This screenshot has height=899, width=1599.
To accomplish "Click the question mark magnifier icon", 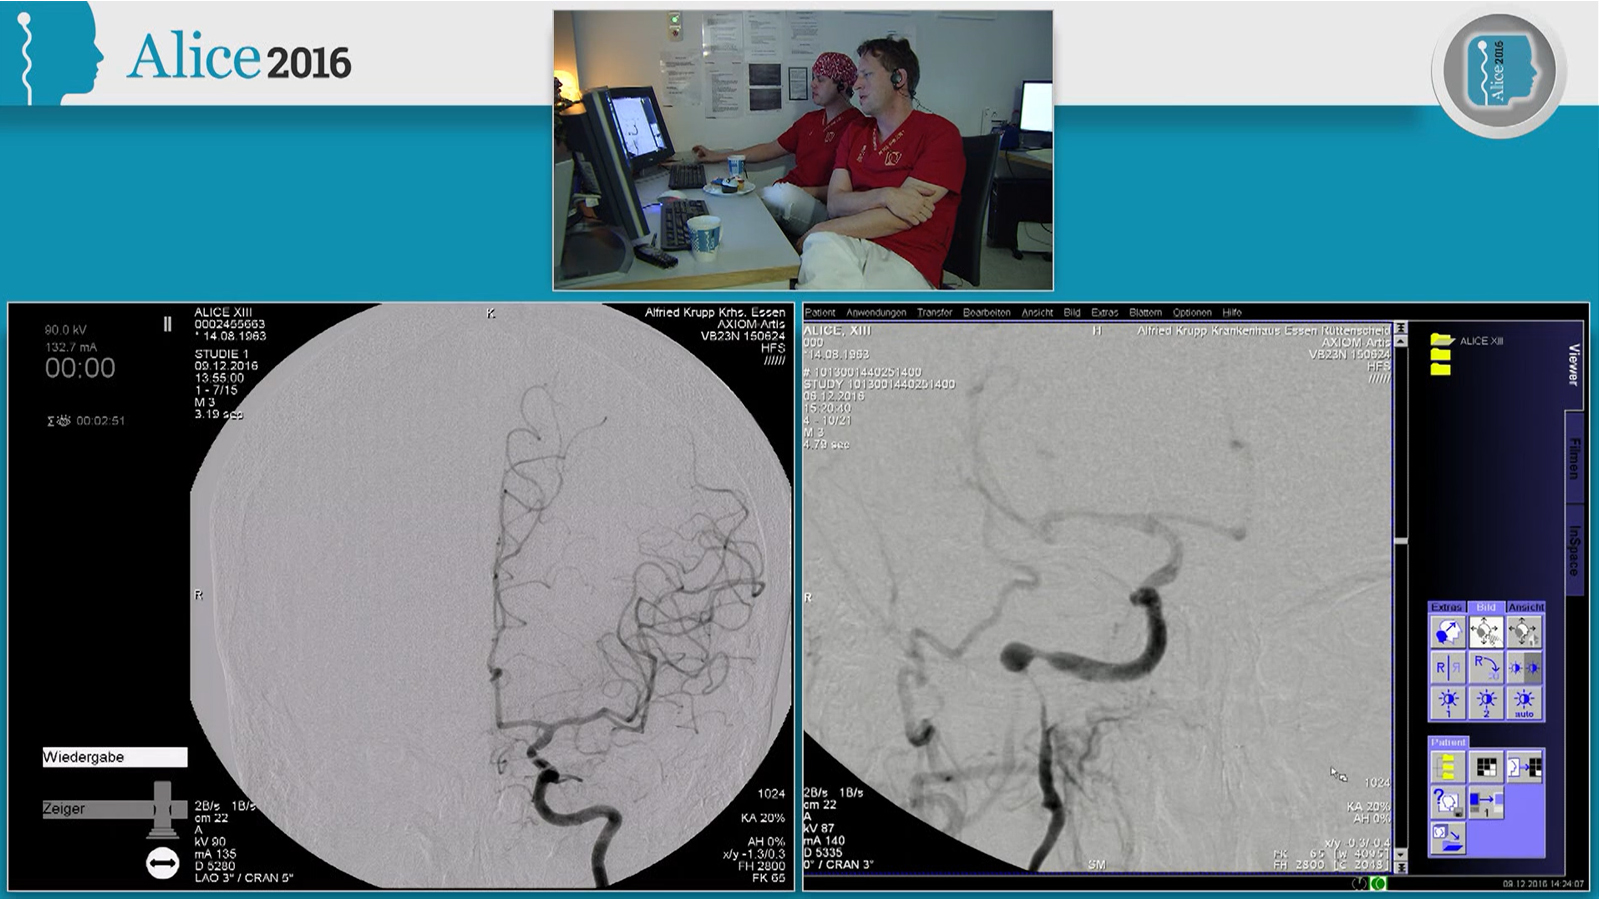I will coord(1447,802).
